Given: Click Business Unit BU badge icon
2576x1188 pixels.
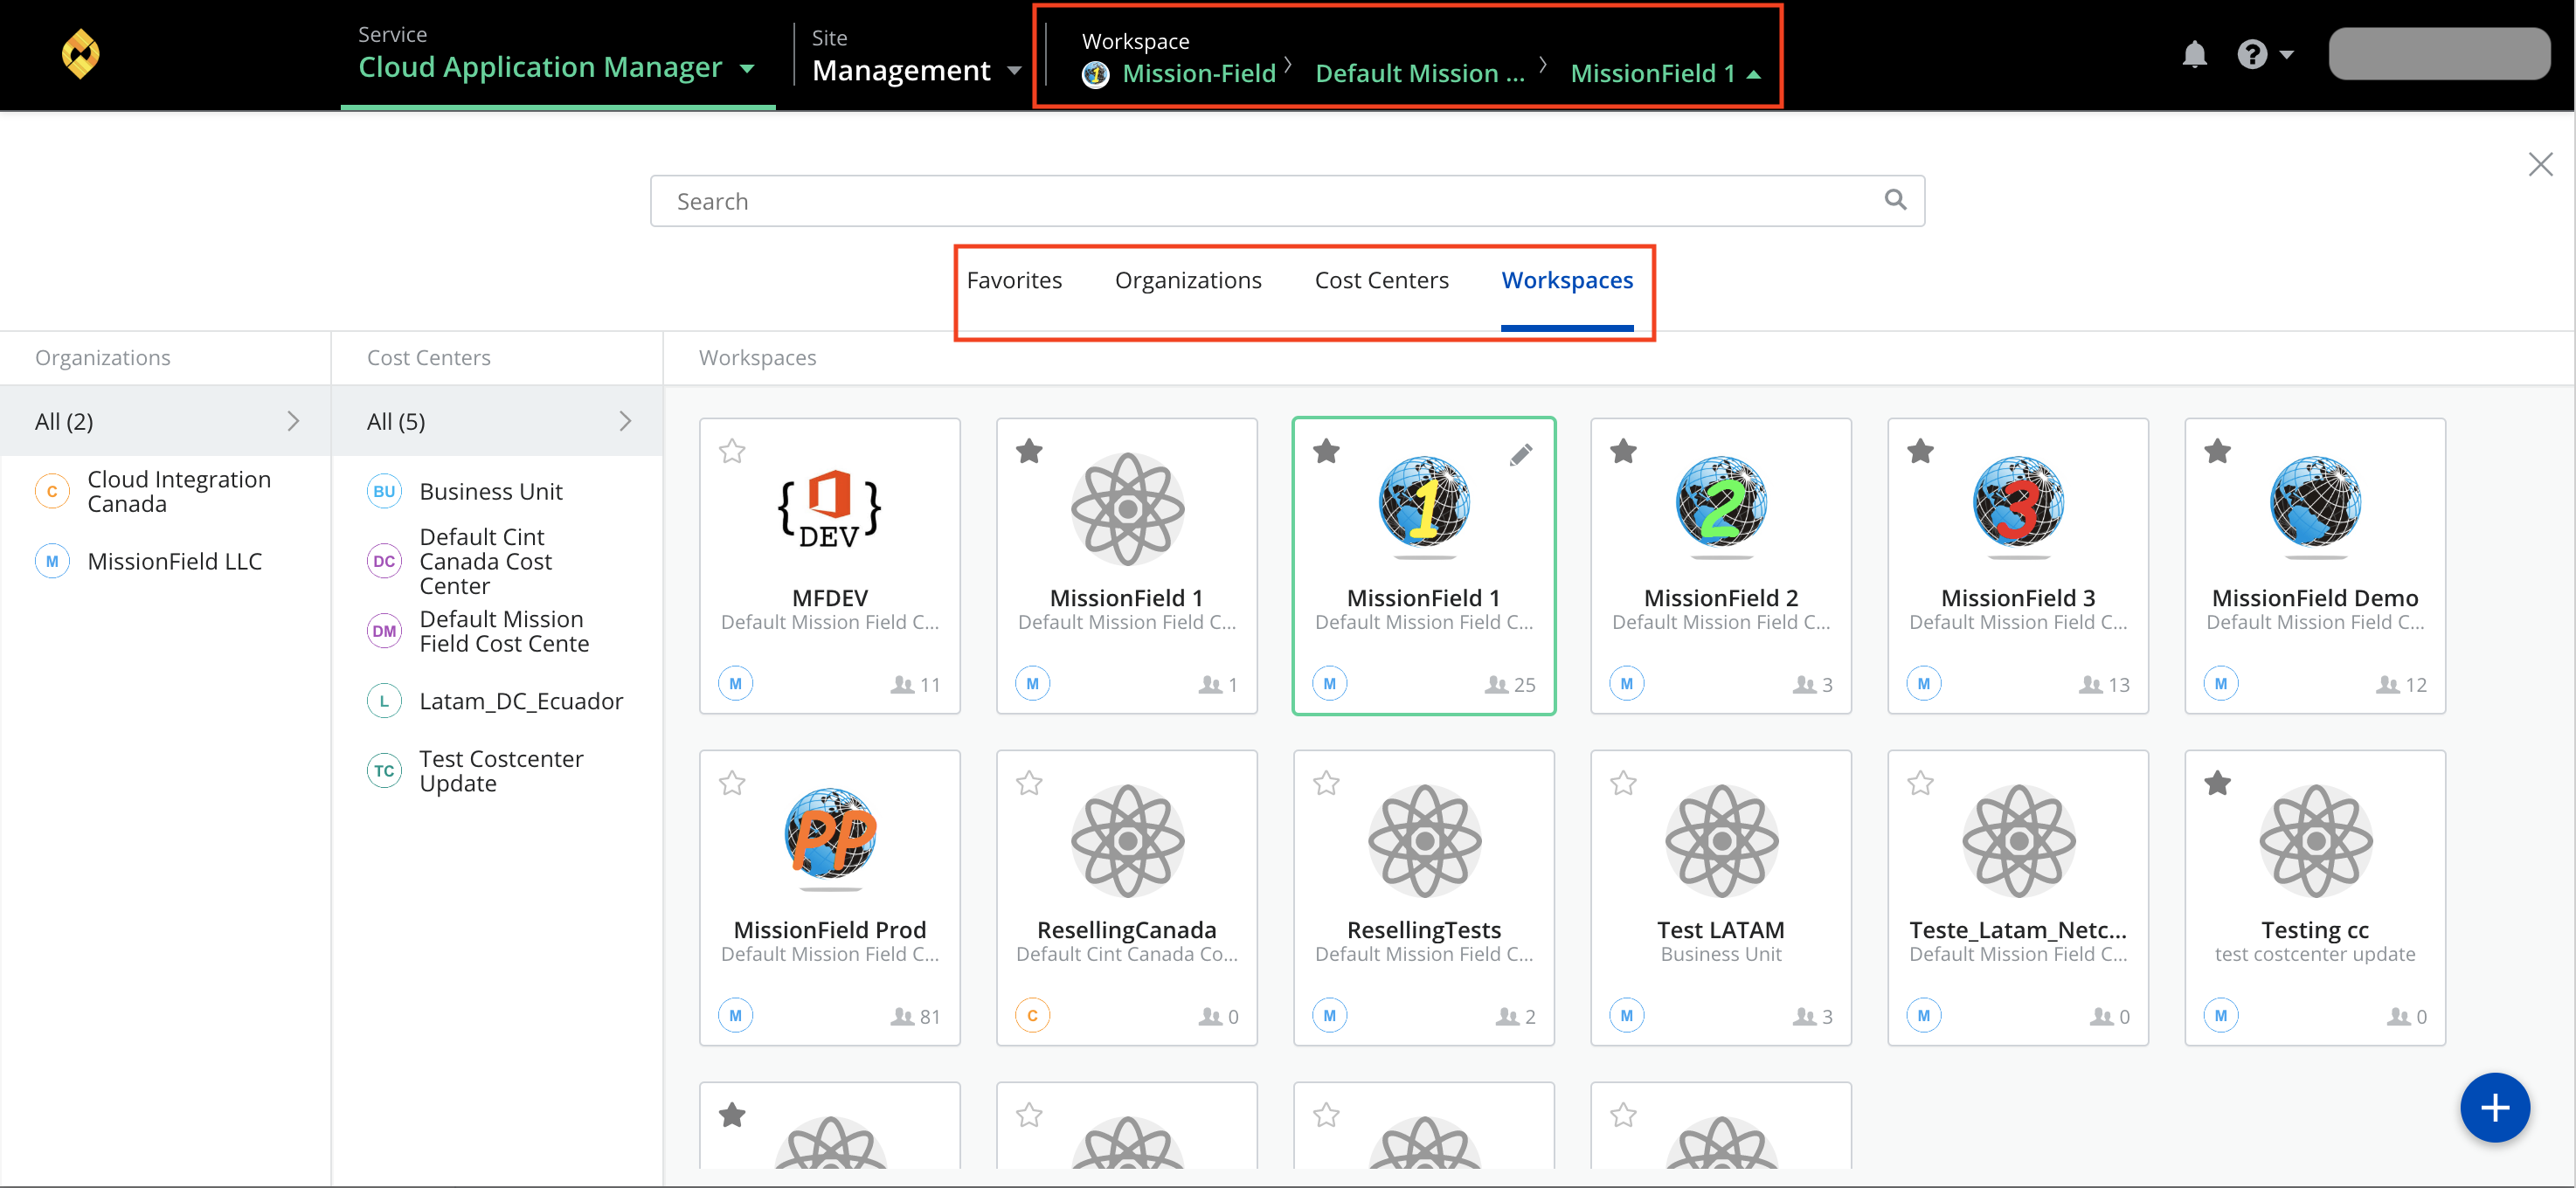Looking at the screenshot, I should (384, 491).
